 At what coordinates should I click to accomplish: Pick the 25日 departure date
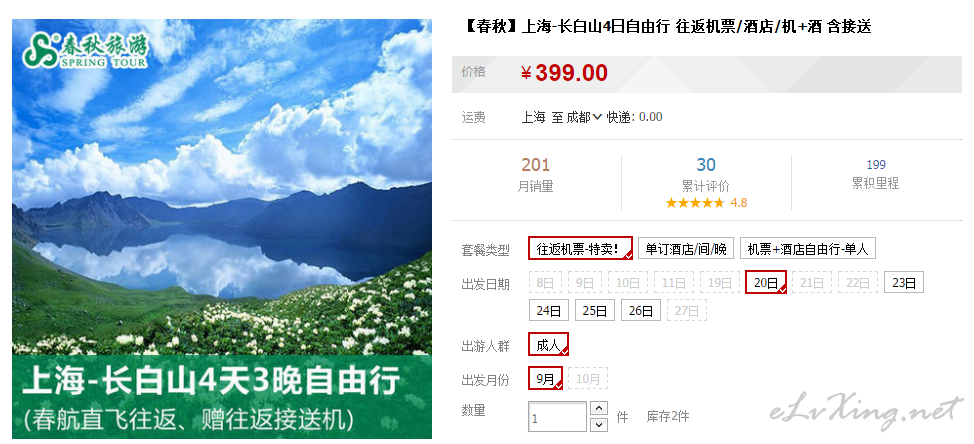pos(595,310)
